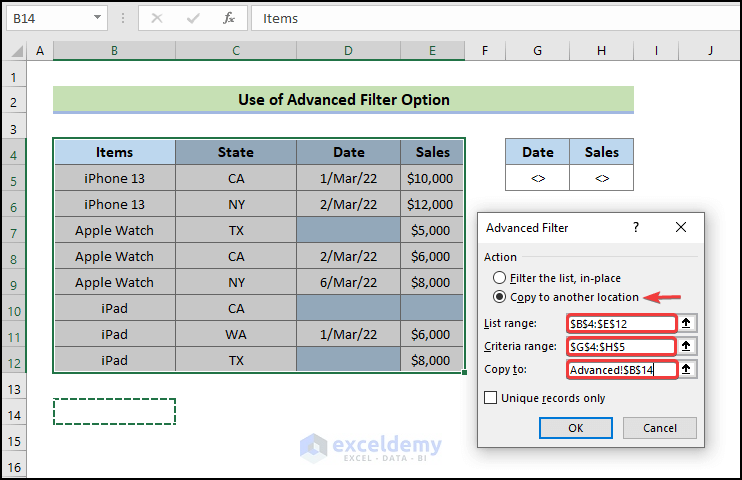Image resolution: width=742 pixels, height=480 pixels.
Task: Close the Advanced Filter dialog
Action: (681, 227)
